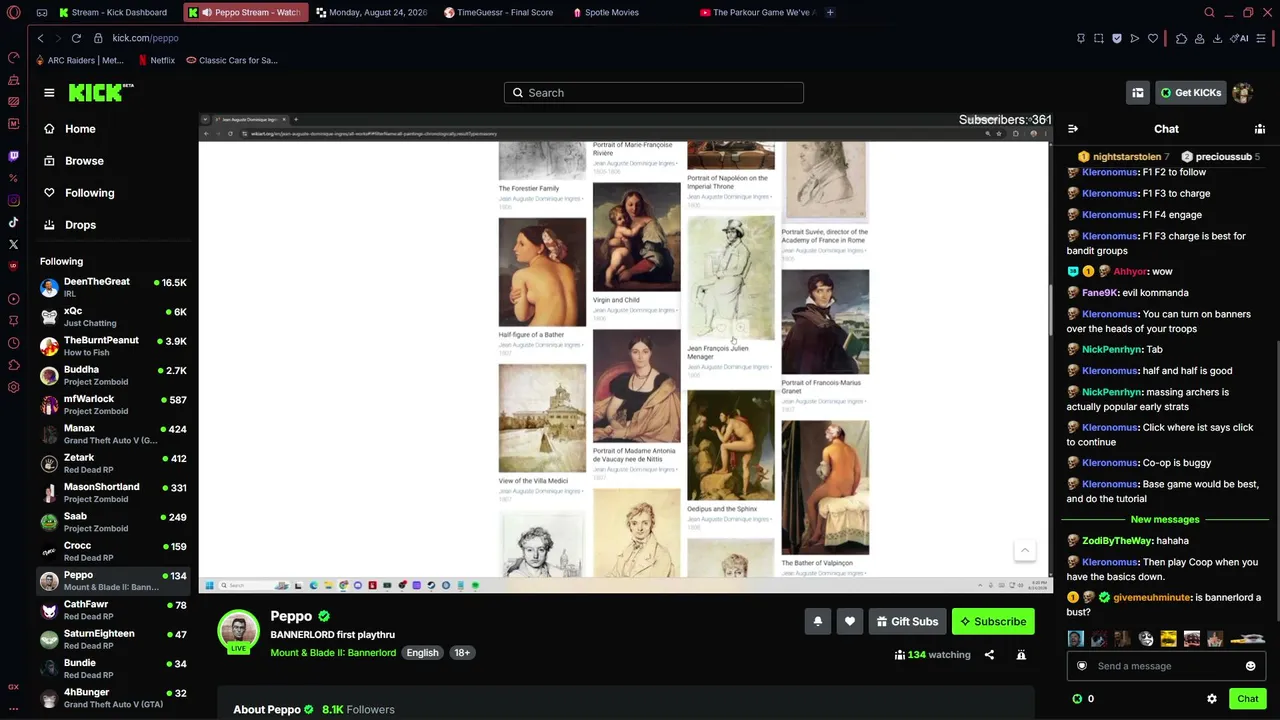Image resolution: width=1280 pixels, height=720 pixels.
Task: Open the Kick dashboard panel icon
Action: point(1138,93)
